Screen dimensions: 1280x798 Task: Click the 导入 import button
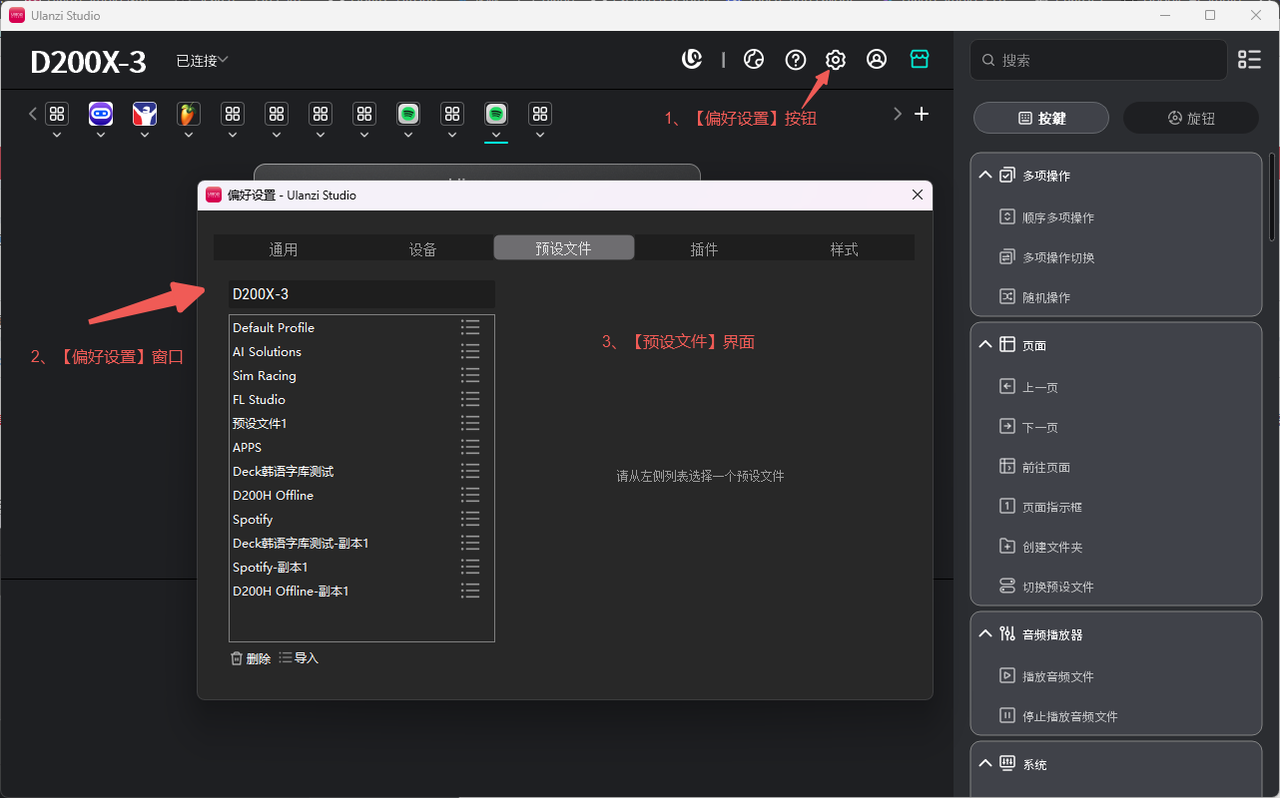(x=299, y=658)
